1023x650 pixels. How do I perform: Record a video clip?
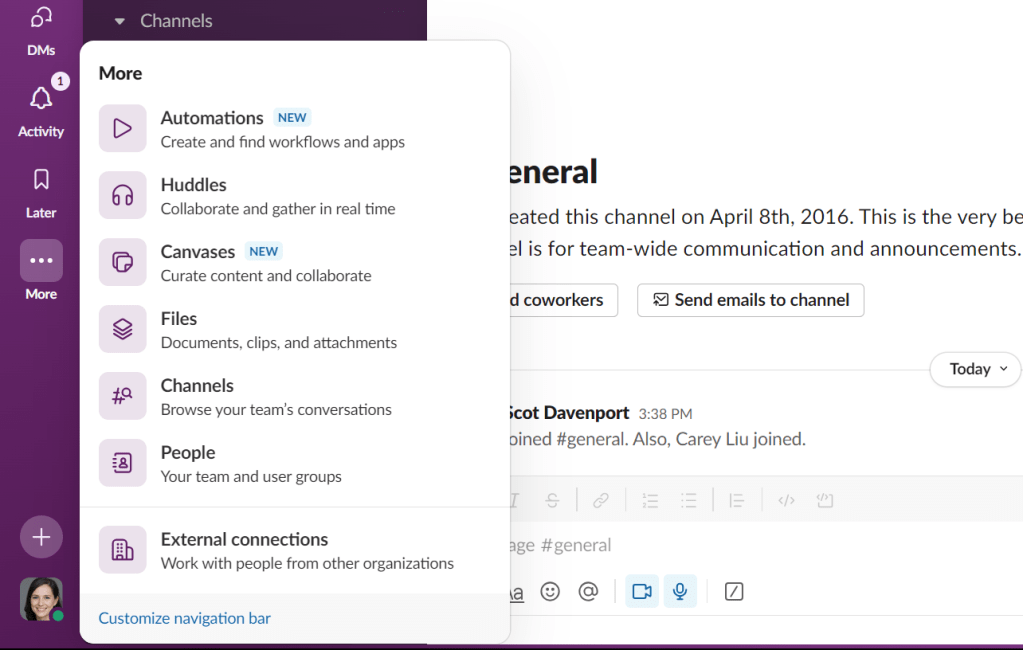click(x=642, y=591)
